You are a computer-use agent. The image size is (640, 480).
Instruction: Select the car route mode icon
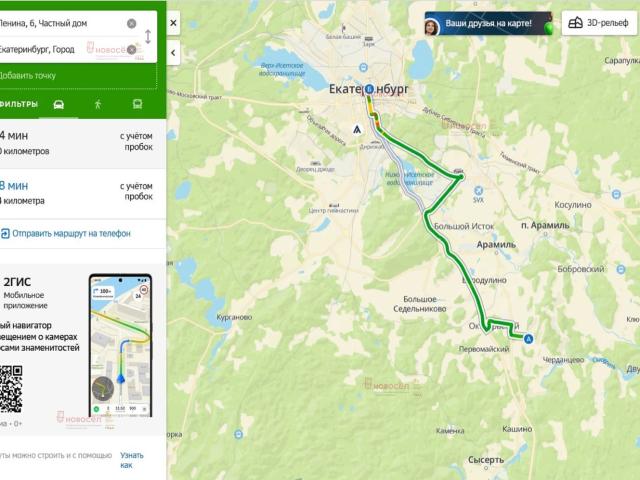click(x=58, y=104)
